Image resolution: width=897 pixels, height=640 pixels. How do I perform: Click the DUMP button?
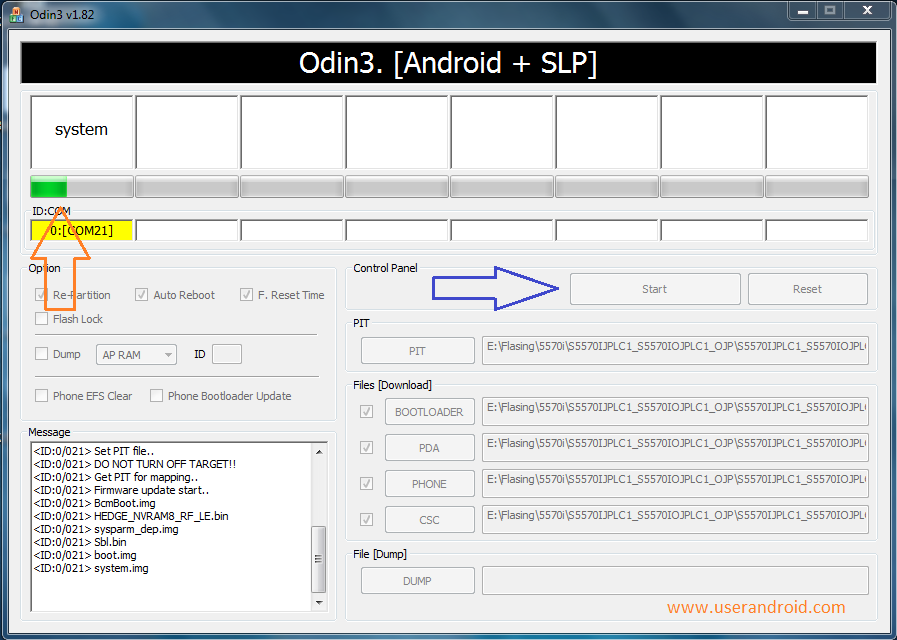(418, 581)
